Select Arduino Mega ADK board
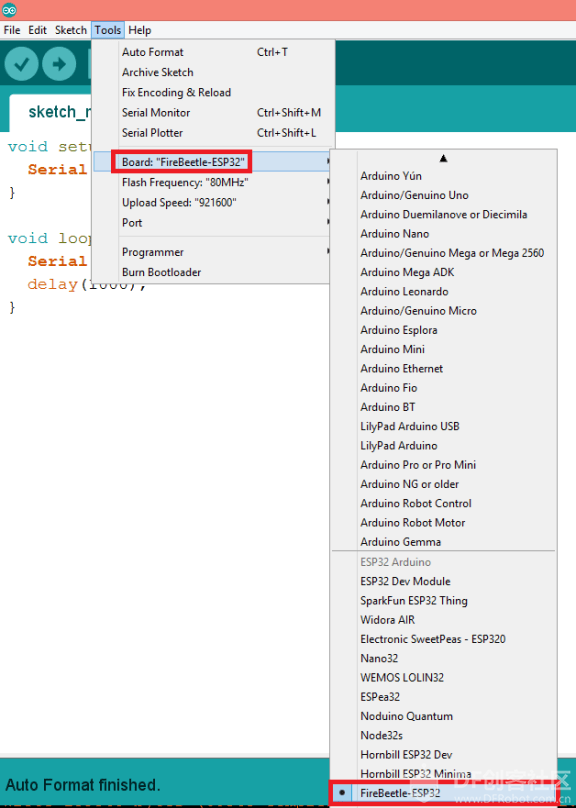 (x=443, y=272)
